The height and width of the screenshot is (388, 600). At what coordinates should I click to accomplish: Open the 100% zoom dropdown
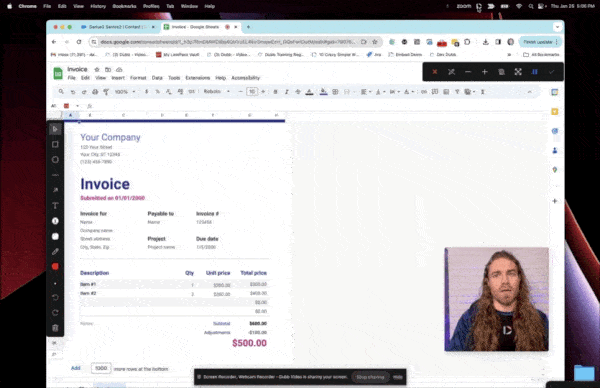(125, 92)
